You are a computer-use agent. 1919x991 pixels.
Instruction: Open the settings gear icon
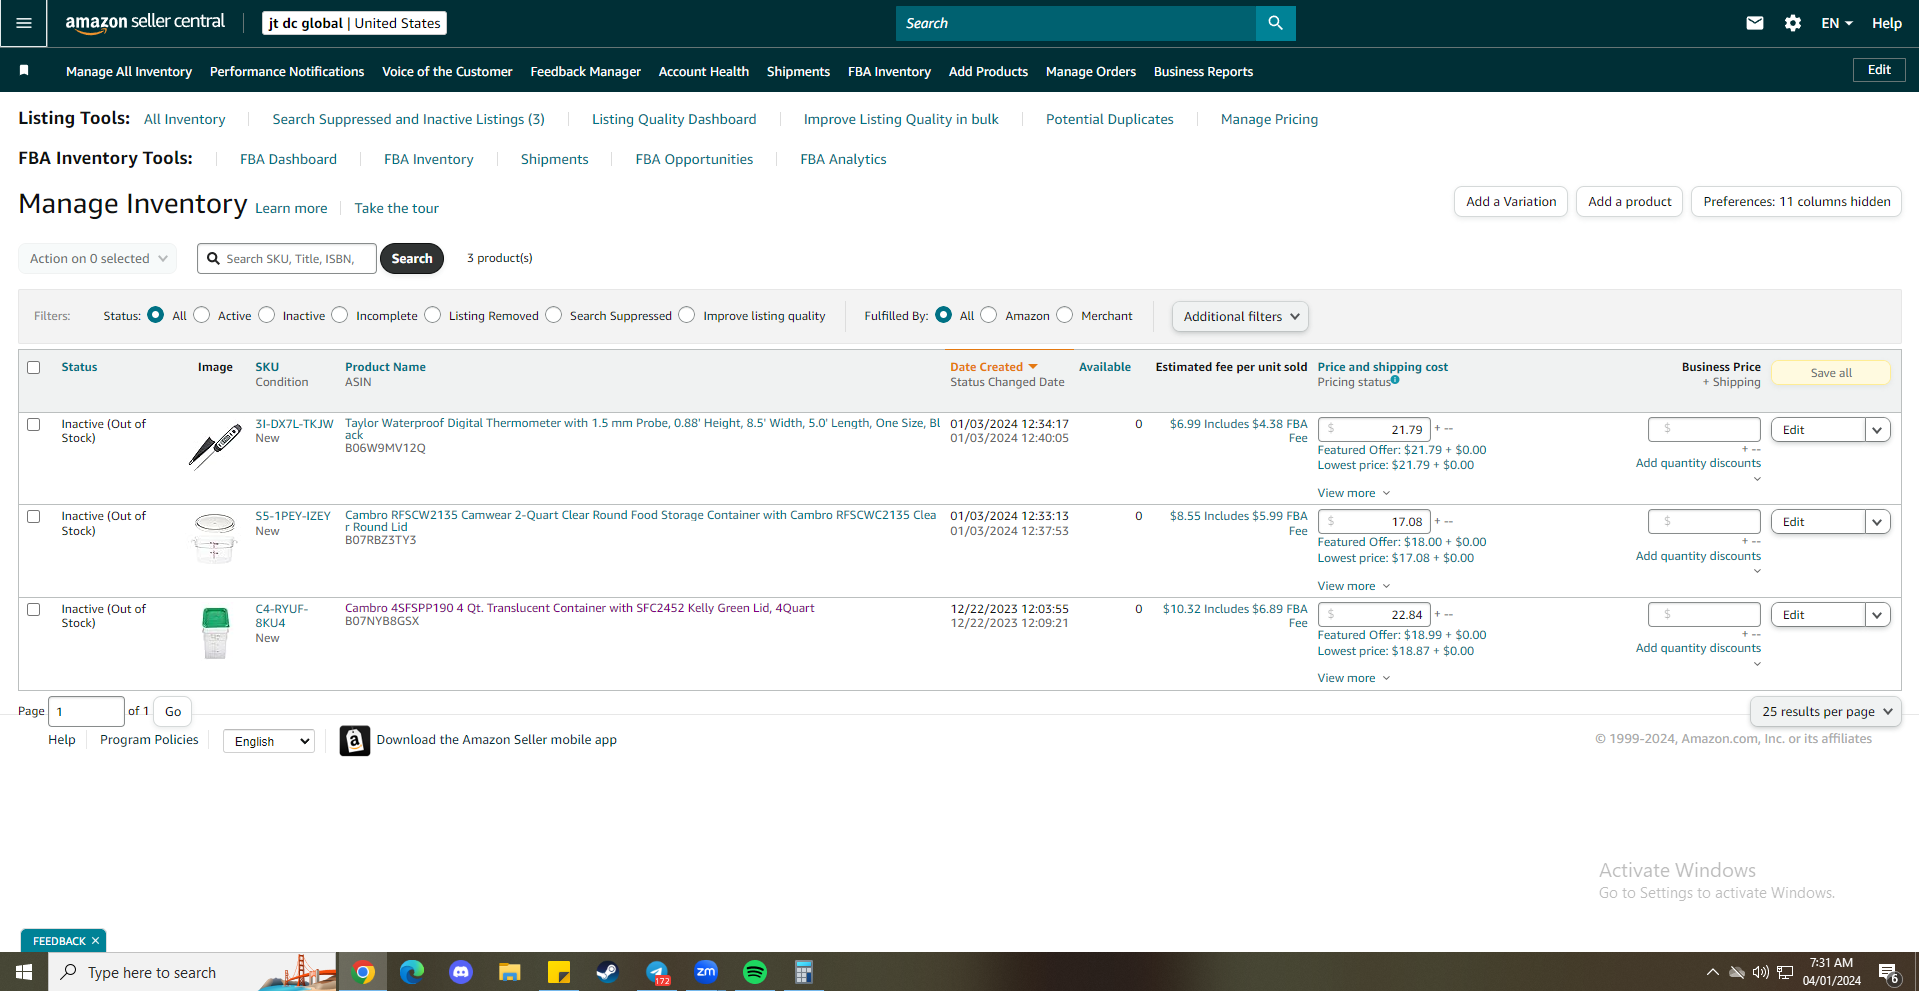[1793, 23]
